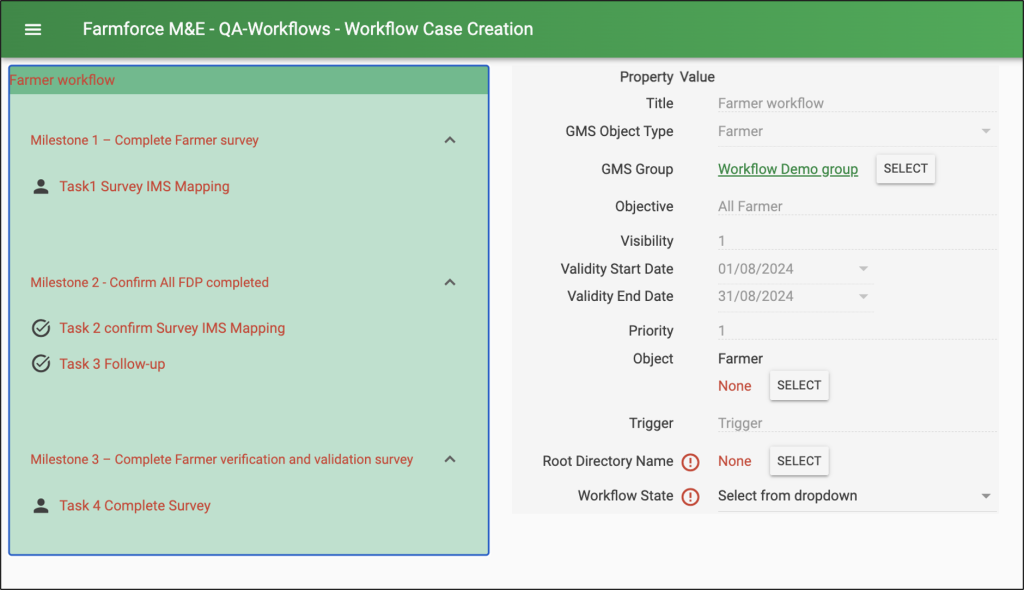Click SELECT beside the Object None value
The image size is (1024, 590).
[798, 385]
